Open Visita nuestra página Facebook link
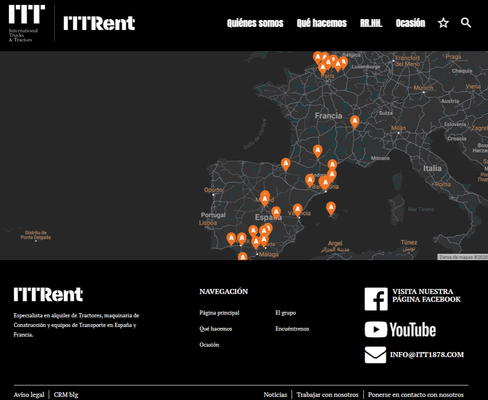 coord(426,295)
